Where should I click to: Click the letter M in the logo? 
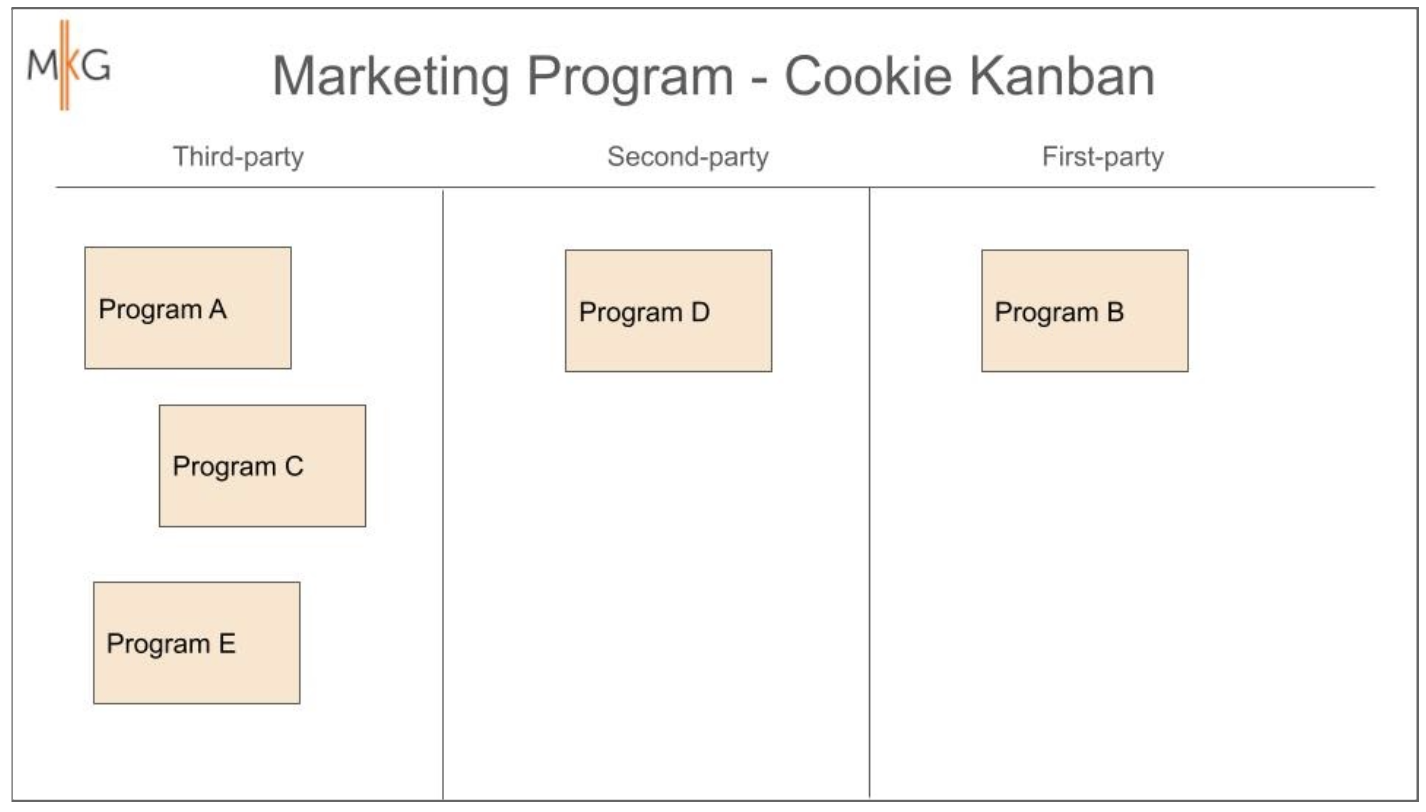(x=42, y=67)
